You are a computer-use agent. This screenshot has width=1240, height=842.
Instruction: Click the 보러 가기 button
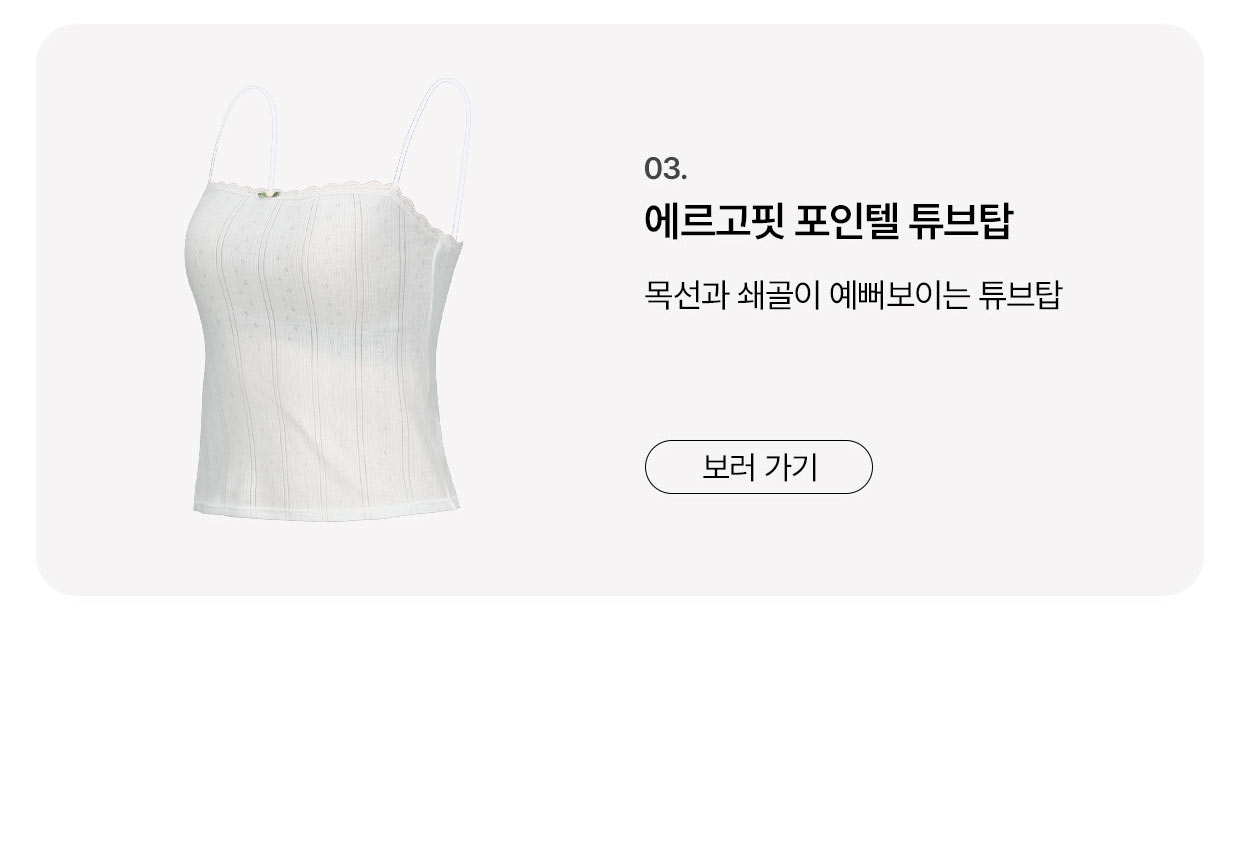coord(758,467)
